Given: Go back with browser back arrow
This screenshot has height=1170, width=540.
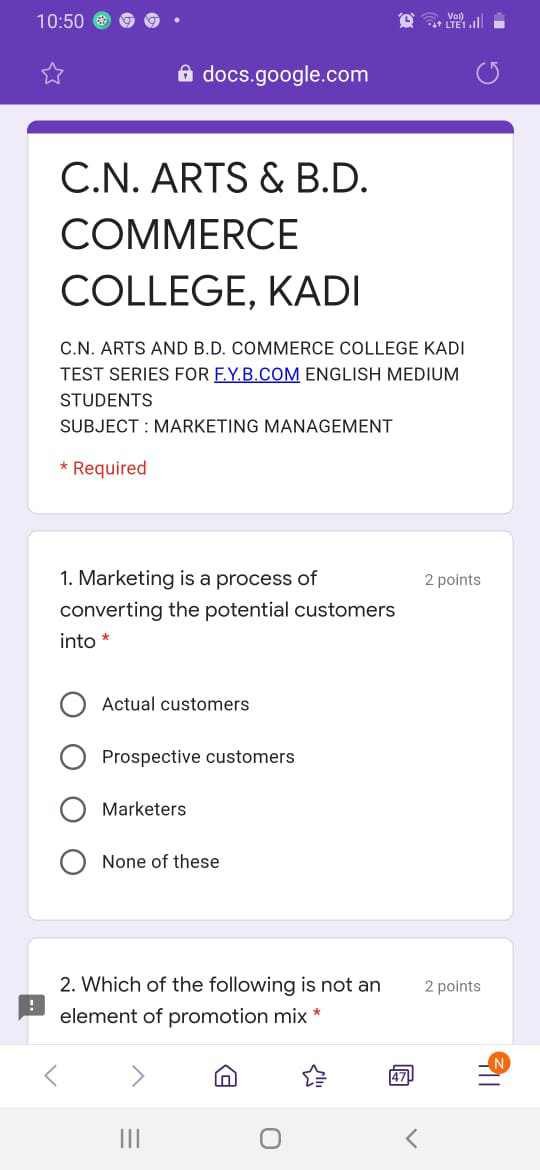Looking at the screenshot, I should pos(51,1075).
